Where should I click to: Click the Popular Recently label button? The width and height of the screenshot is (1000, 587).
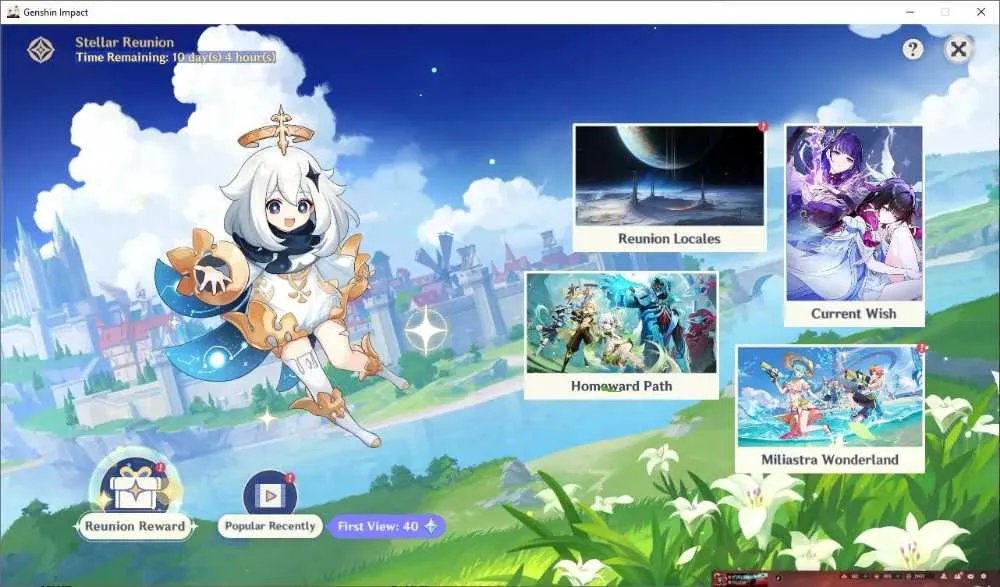coord(270,526)
